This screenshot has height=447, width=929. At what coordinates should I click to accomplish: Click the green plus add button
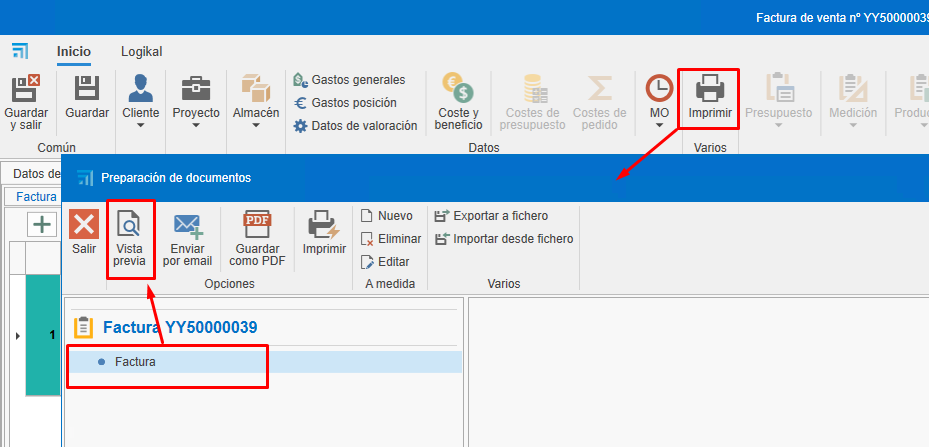coord(42,225)
